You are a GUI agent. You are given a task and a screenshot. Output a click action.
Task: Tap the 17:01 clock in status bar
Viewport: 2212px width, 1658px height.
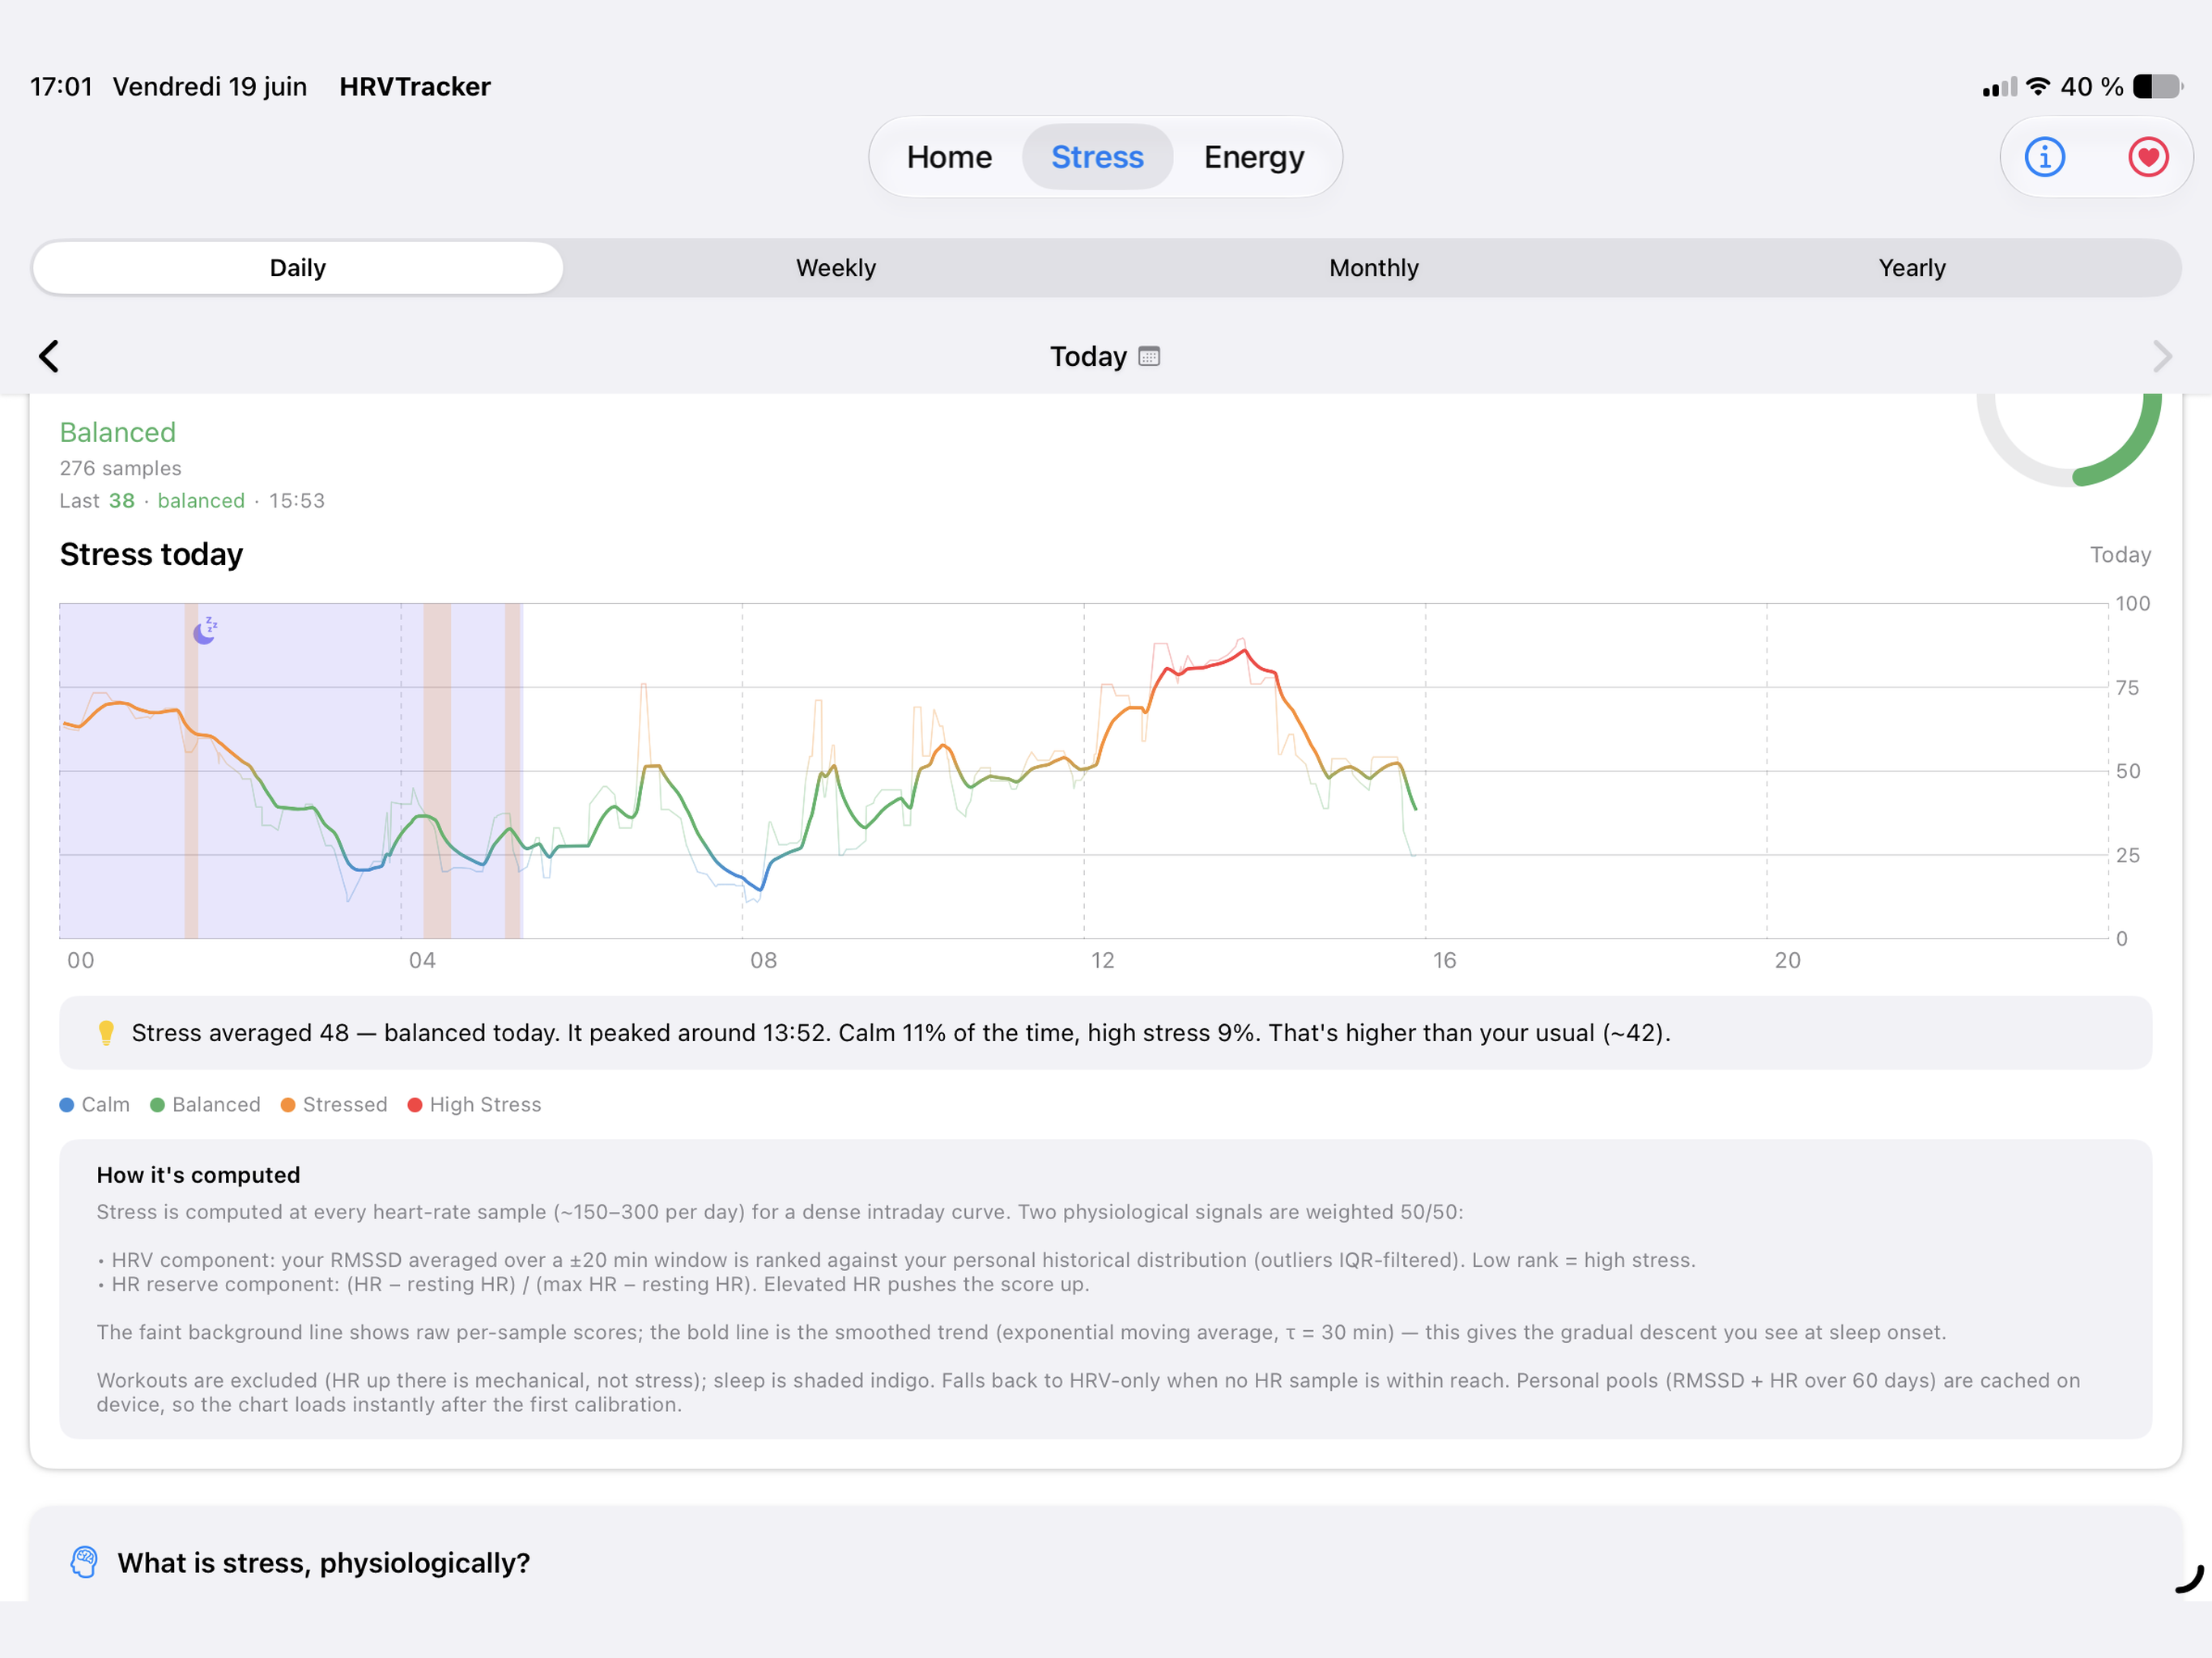coord(61,87)
